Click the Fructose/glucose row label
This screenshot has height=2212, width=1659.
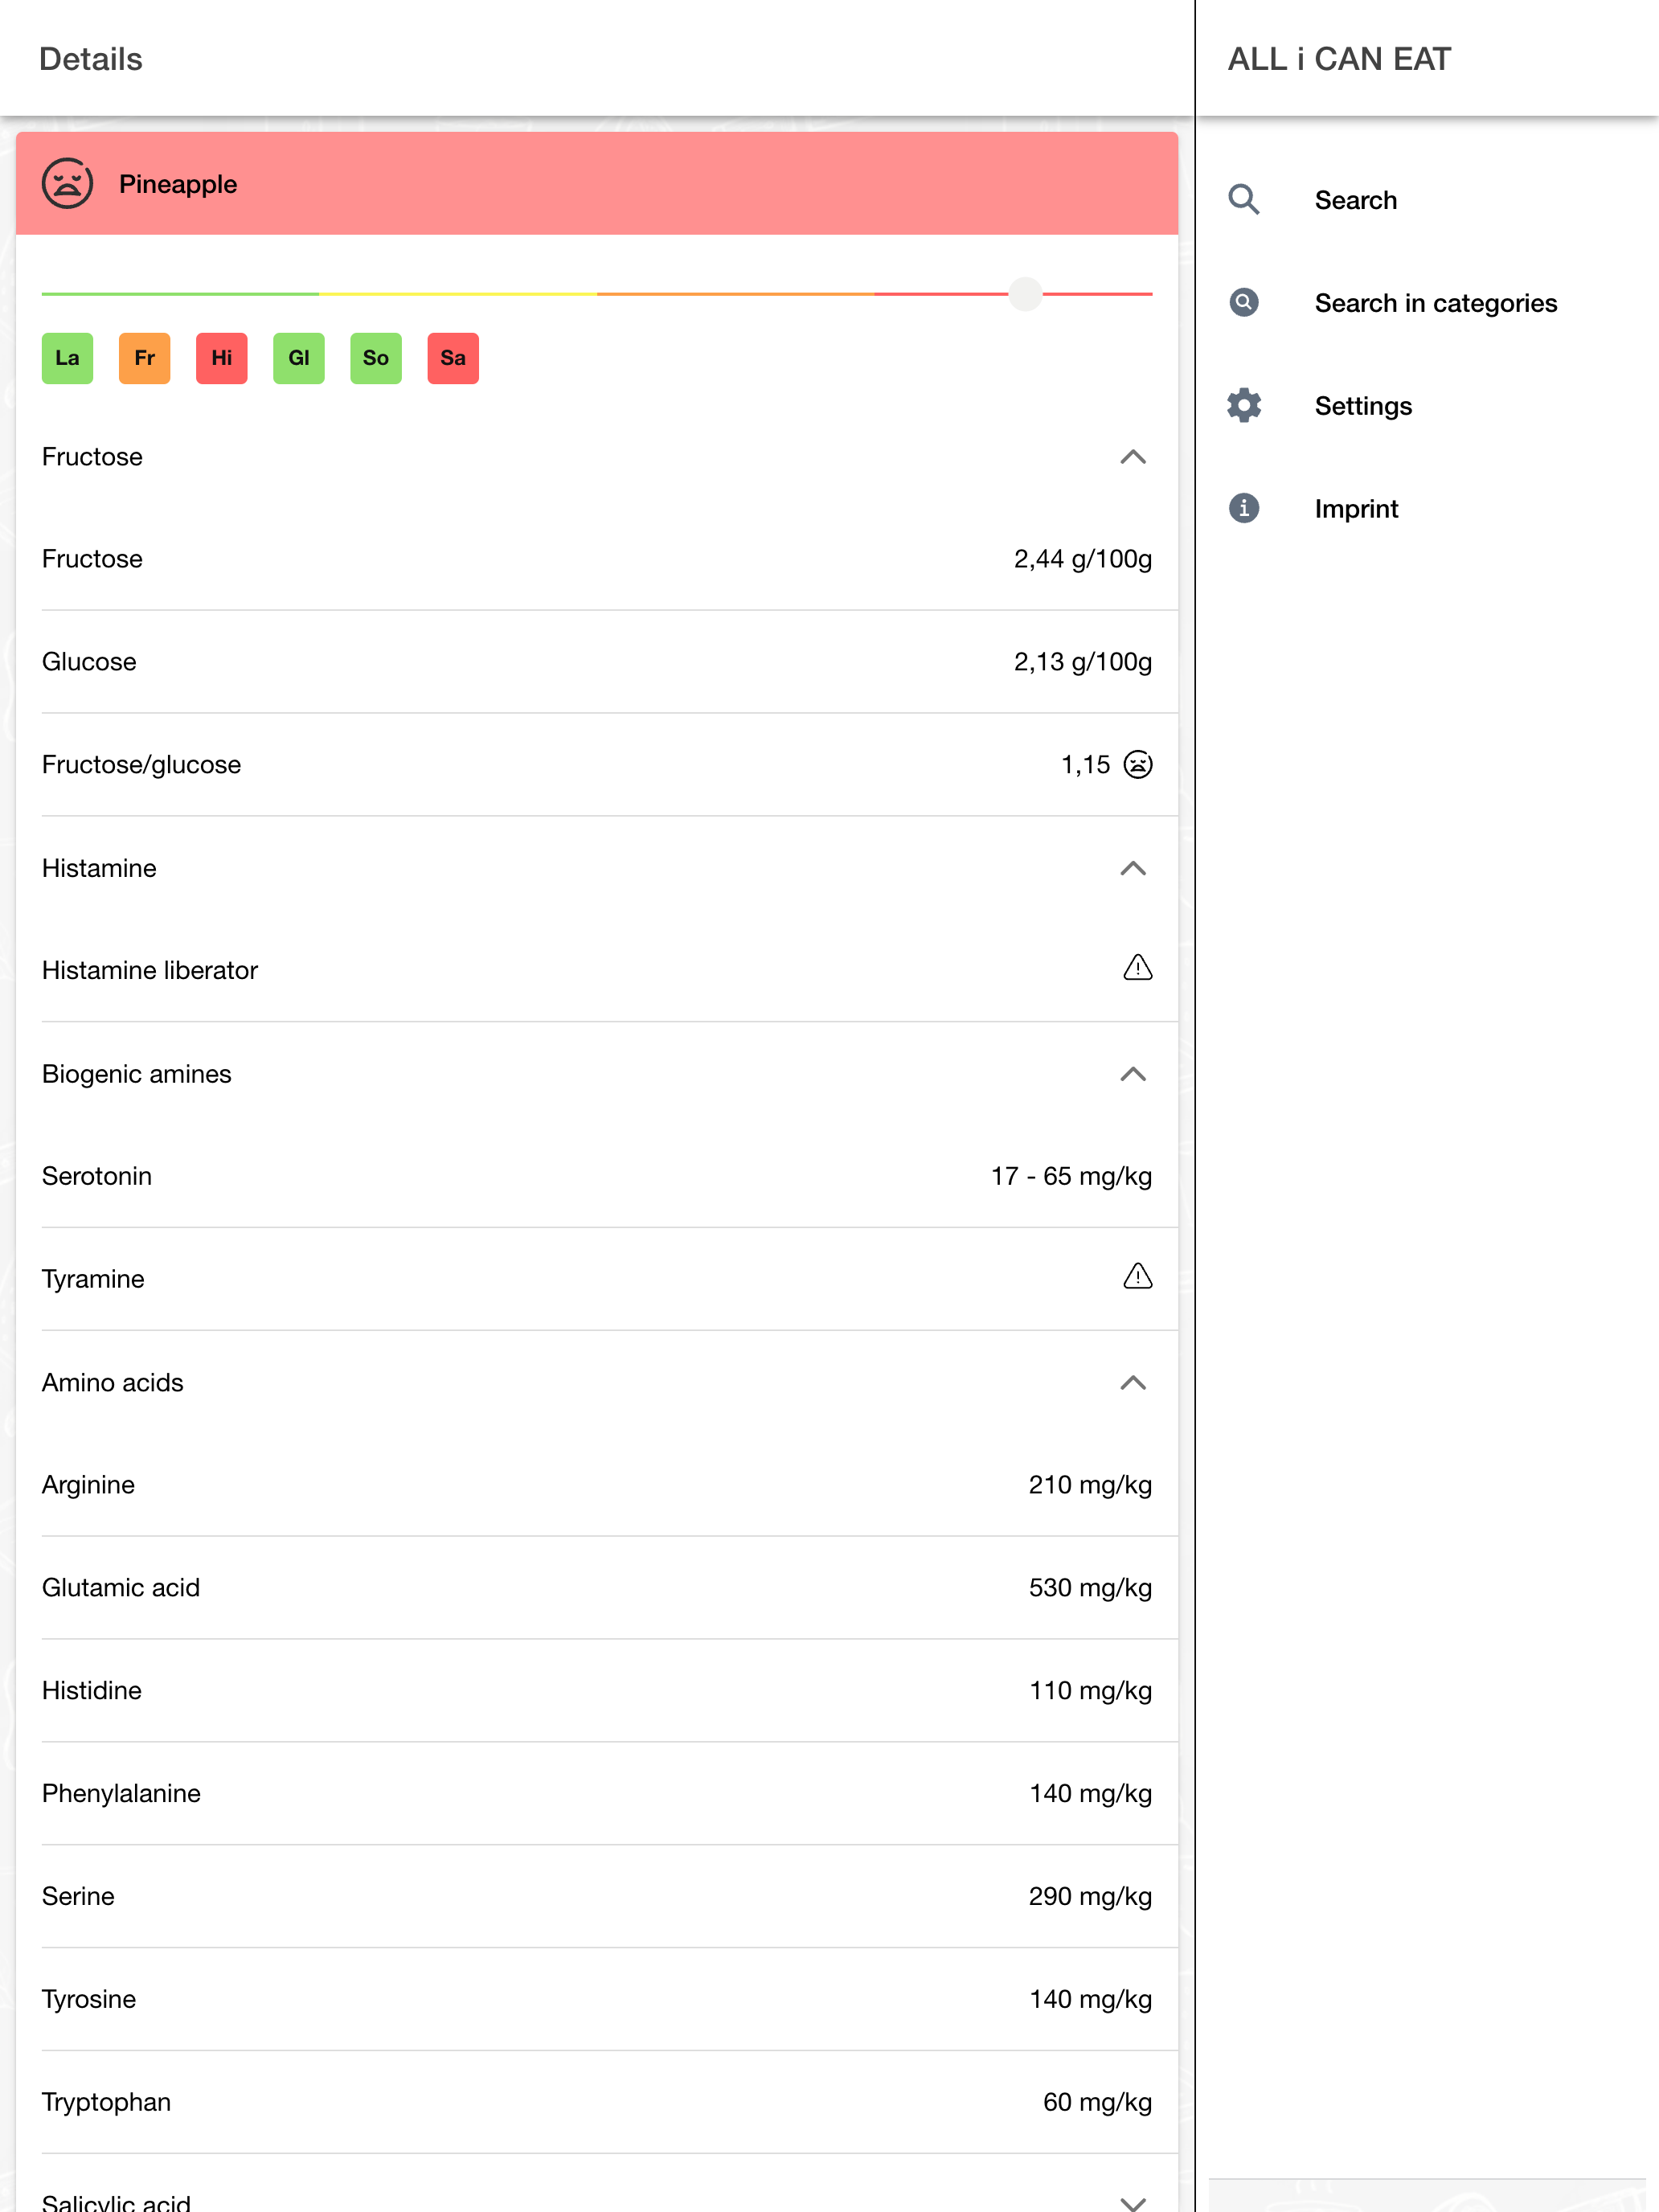141,765
